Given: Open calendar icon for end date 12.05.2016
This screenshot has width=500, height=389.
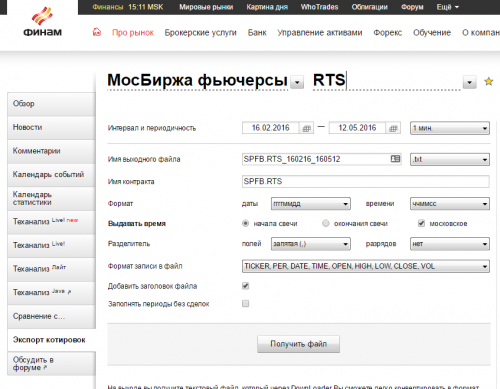Looking at the screenshot, I should tap(393, 128).
